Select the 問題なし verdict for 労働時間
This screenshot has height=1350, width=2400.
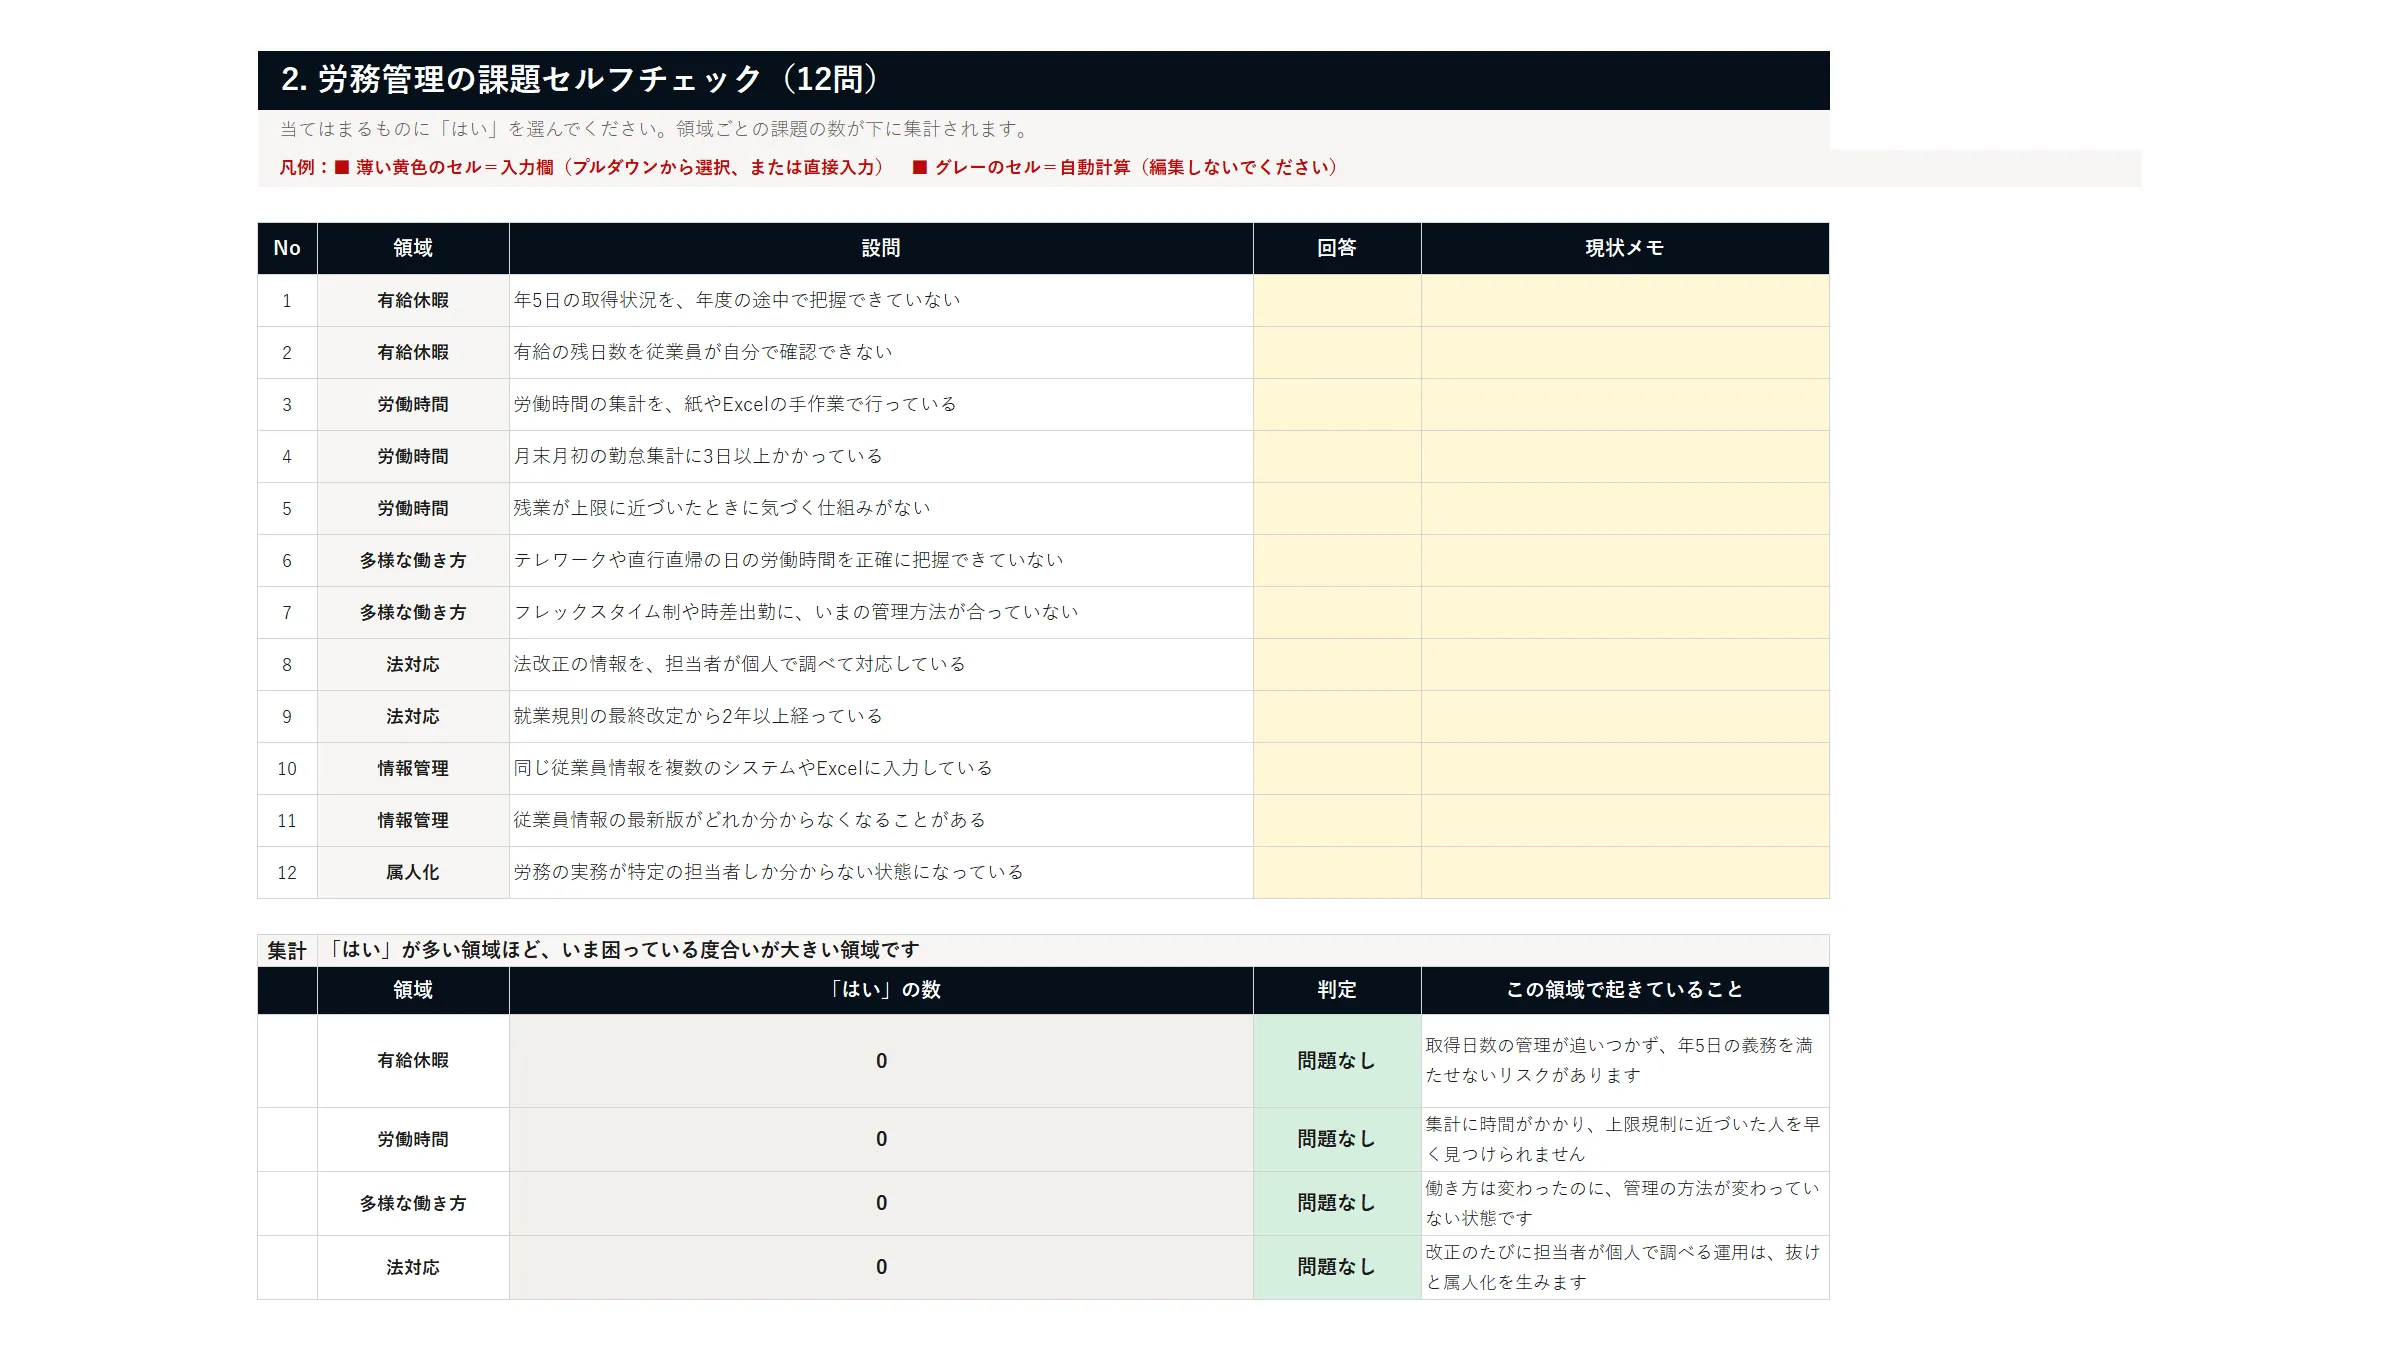tap(1337, 1139)
